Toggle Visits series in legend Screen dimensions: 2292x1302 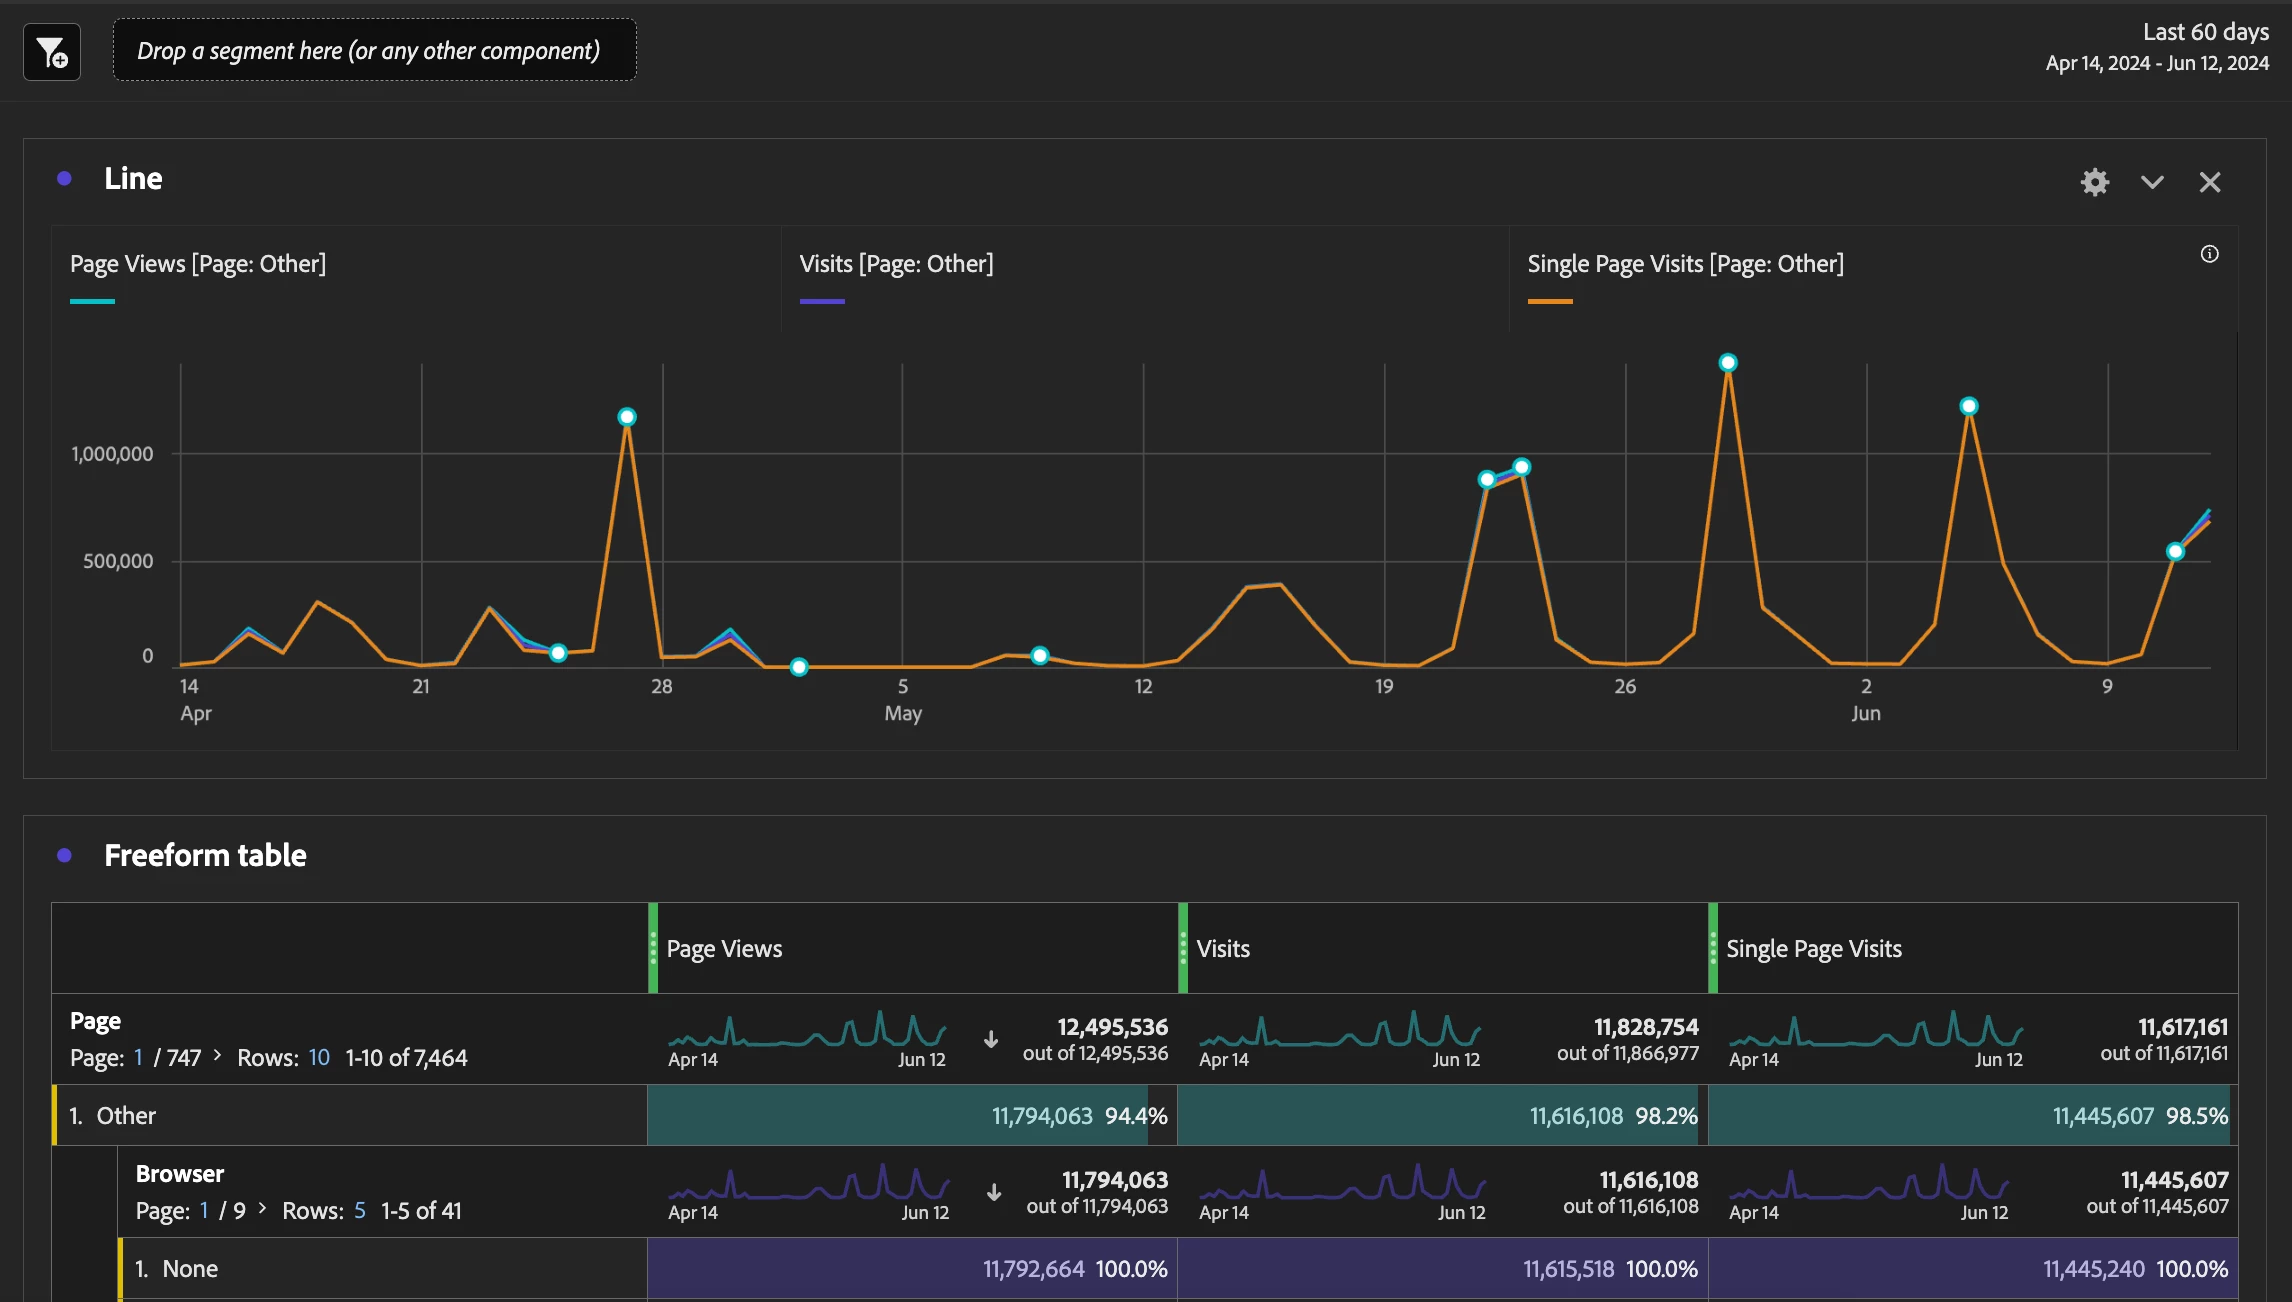click(896, 265)
